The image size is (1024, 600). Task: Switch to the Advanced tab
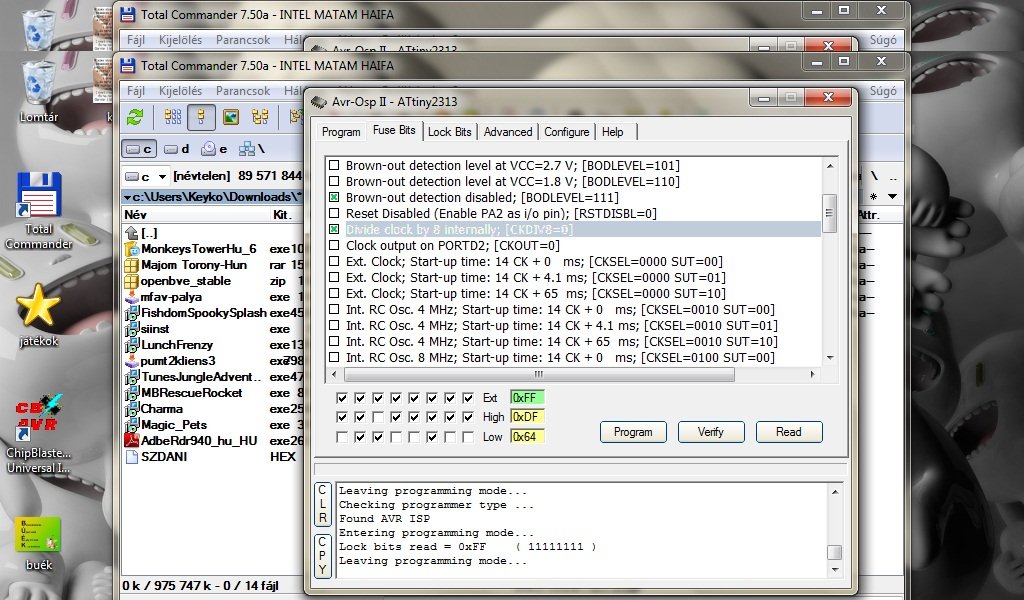(x=508, y=132)
